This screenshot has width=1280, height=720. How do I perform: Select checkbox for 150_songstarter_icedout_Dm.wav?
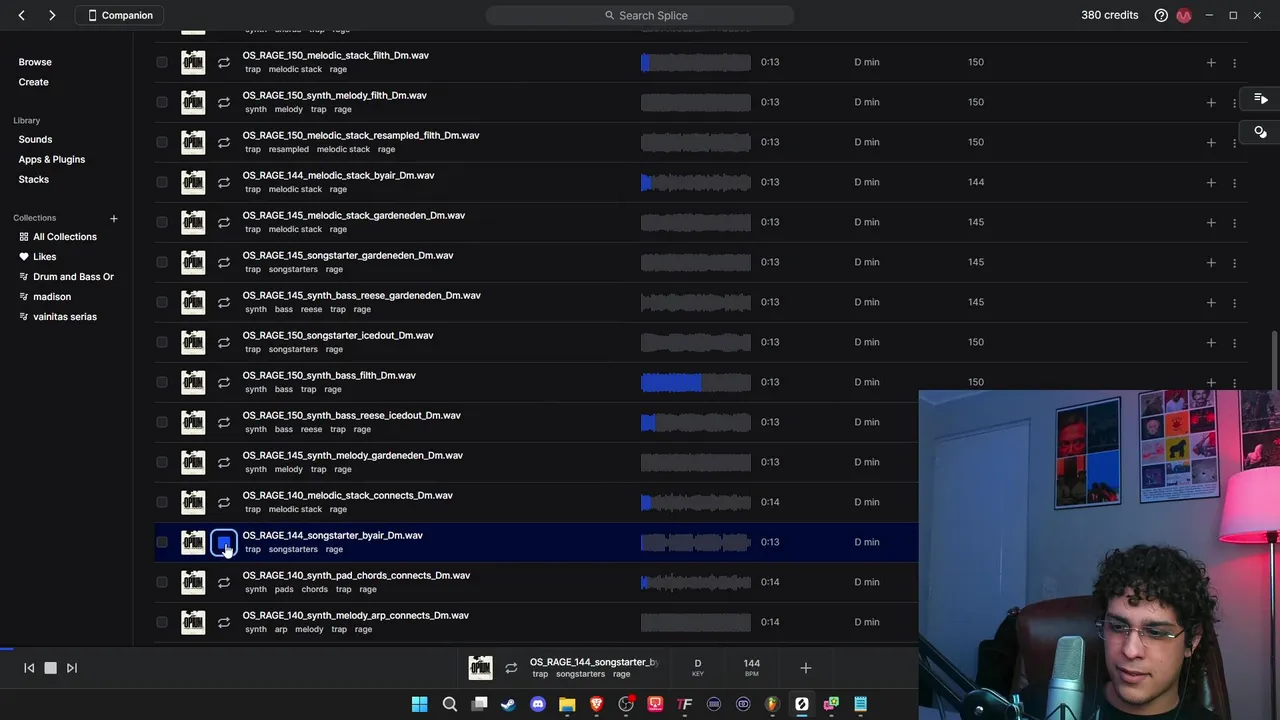click(162, 342)
